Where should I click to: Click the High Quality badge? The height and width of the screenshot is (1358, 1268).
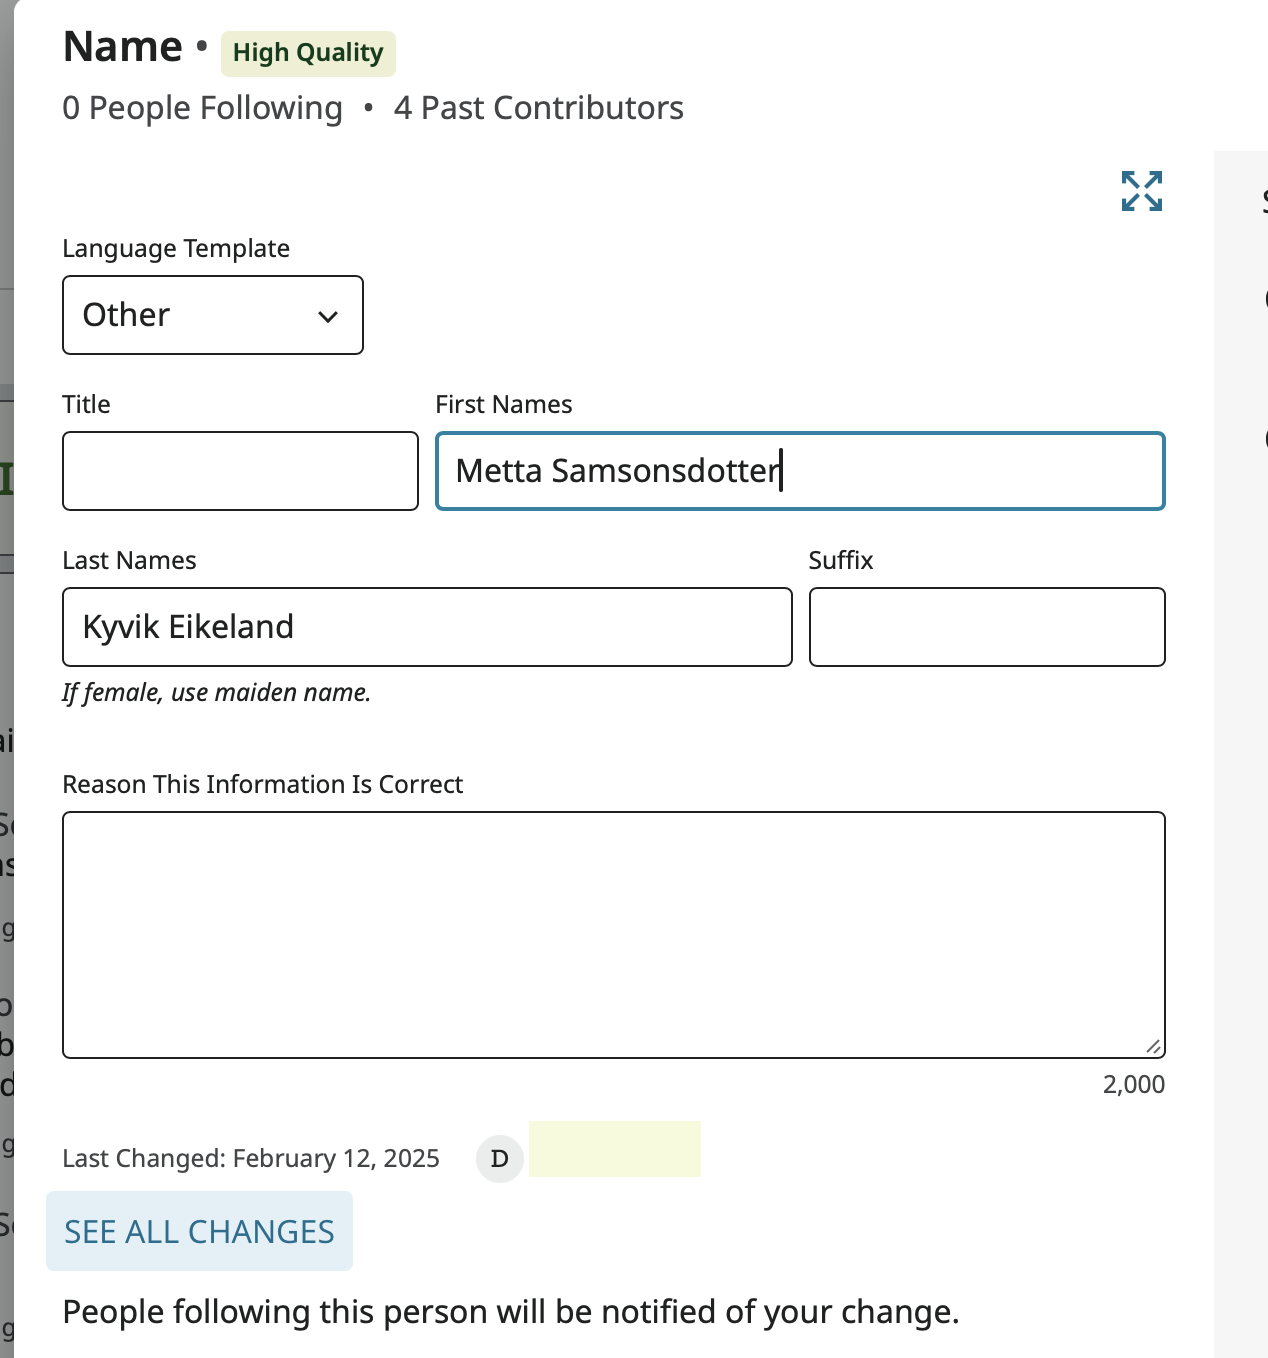307,53
